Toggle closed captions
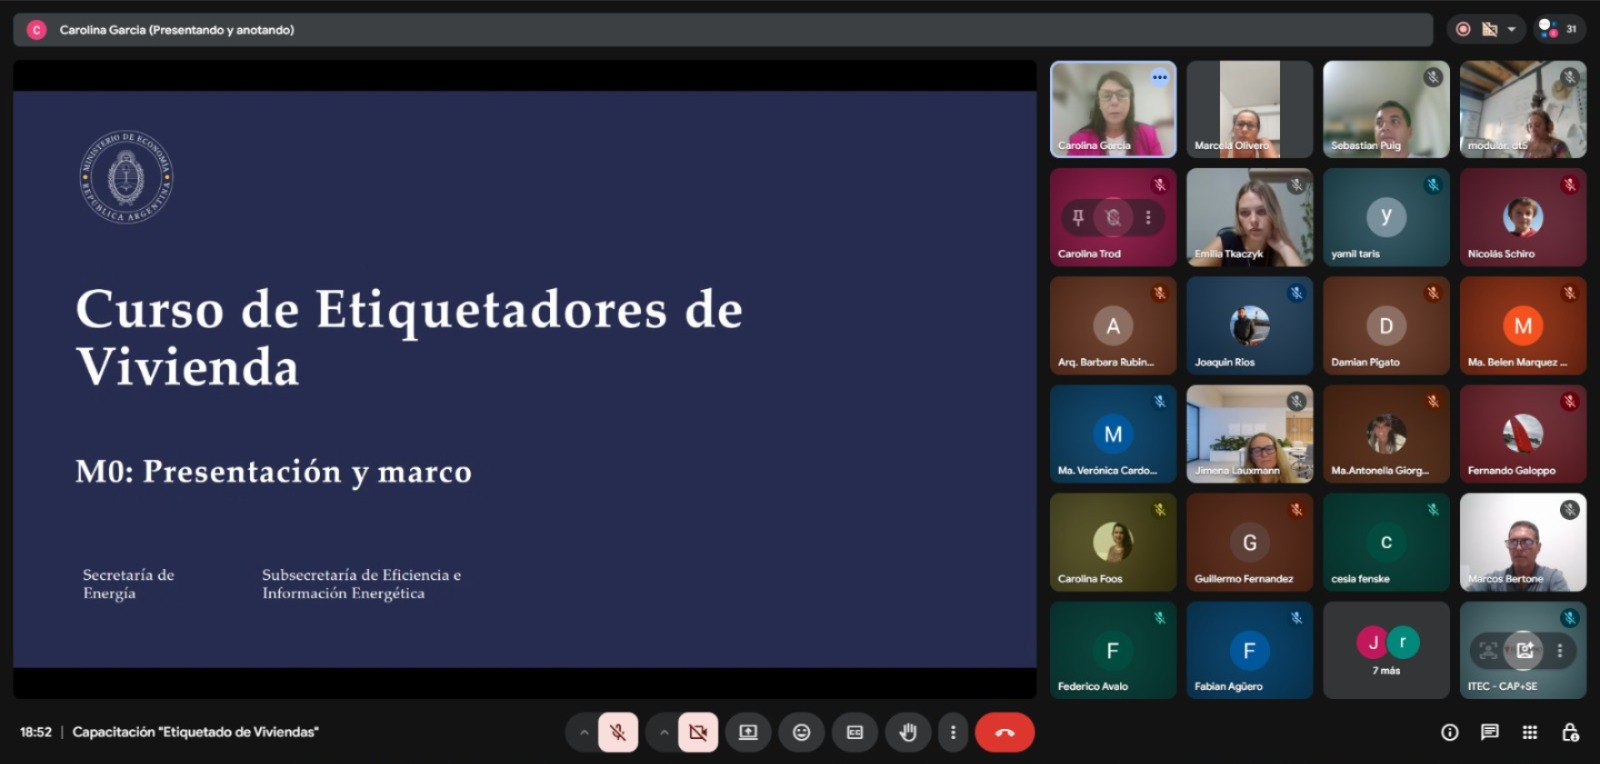The width and height of the screenshot is (1600, 764). click(x=855, y=733)
